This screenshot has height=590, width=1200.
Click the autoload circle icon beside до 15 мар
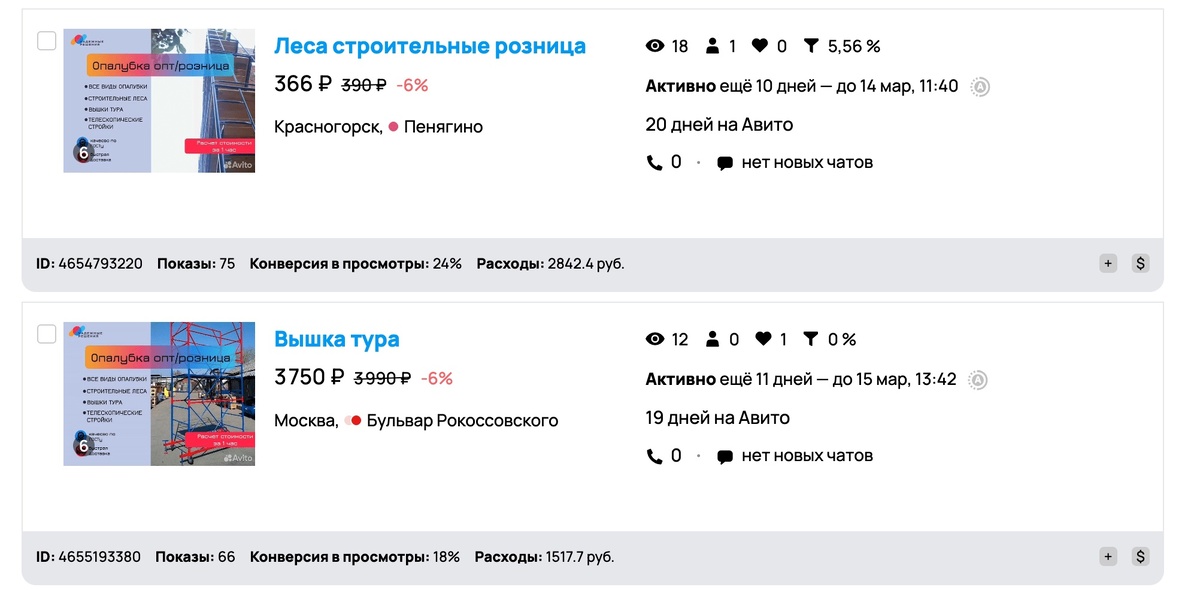click(x=980, y=380)
